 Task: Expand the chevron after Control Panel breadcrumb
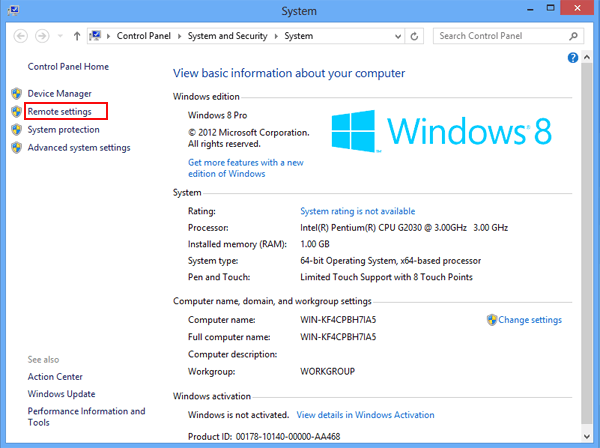click(179, 36)
